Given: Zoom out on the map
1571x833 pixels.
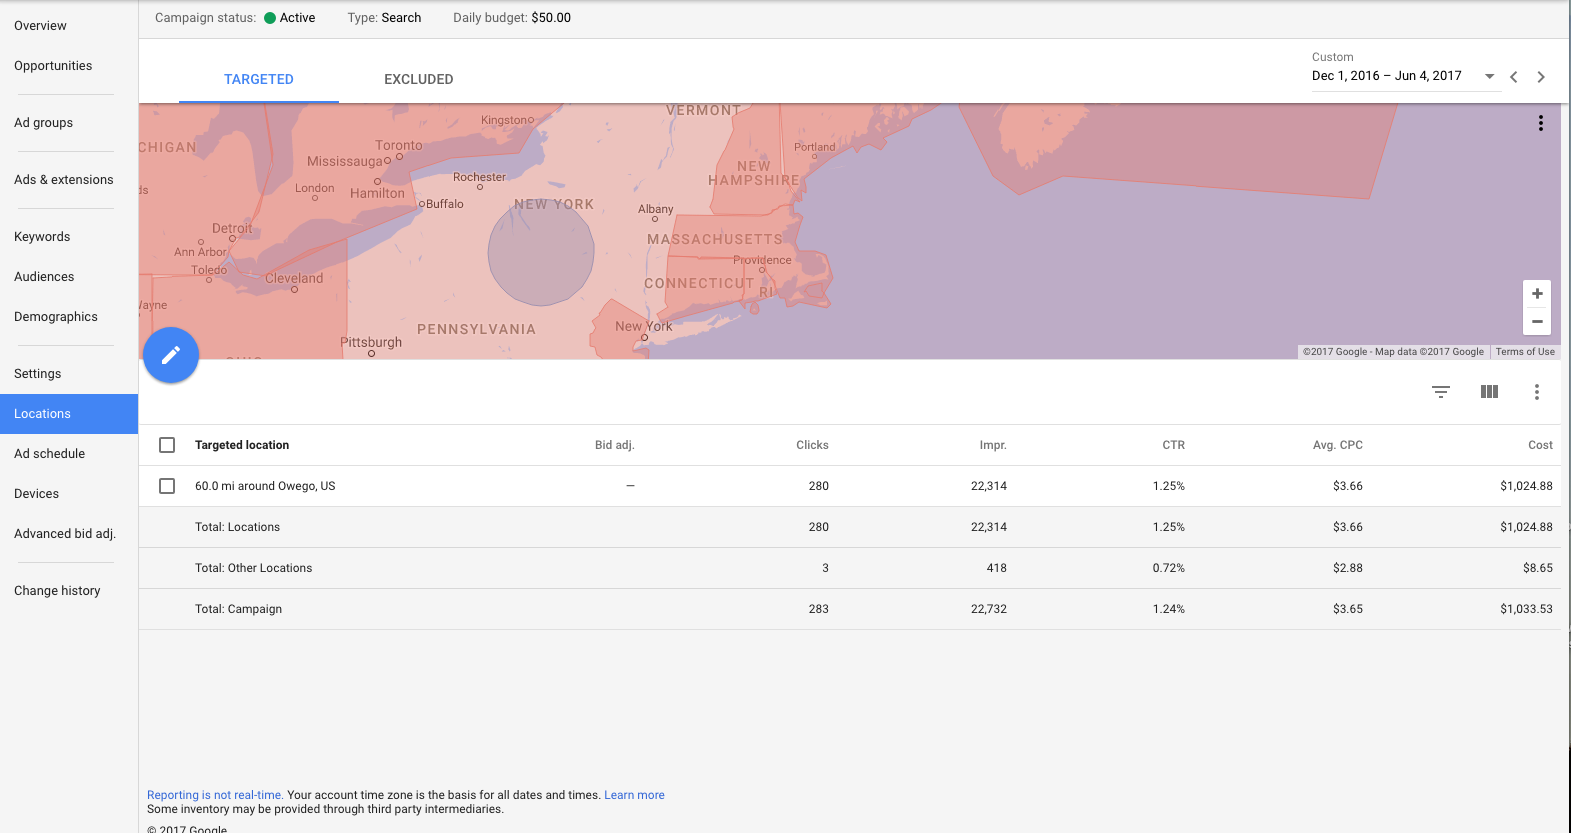Looking at the screenshot, I should [x=1536, y=322].
